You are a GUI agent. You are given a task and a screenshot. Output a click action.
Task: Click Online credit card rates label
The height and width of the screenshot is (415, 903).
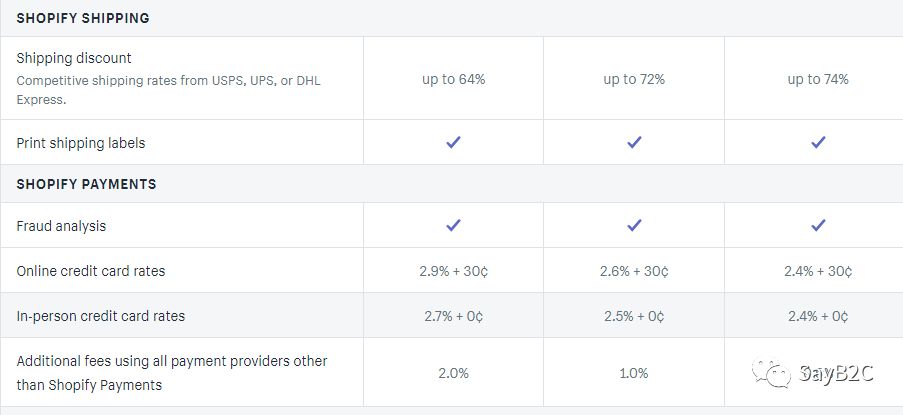click(90, 271)
